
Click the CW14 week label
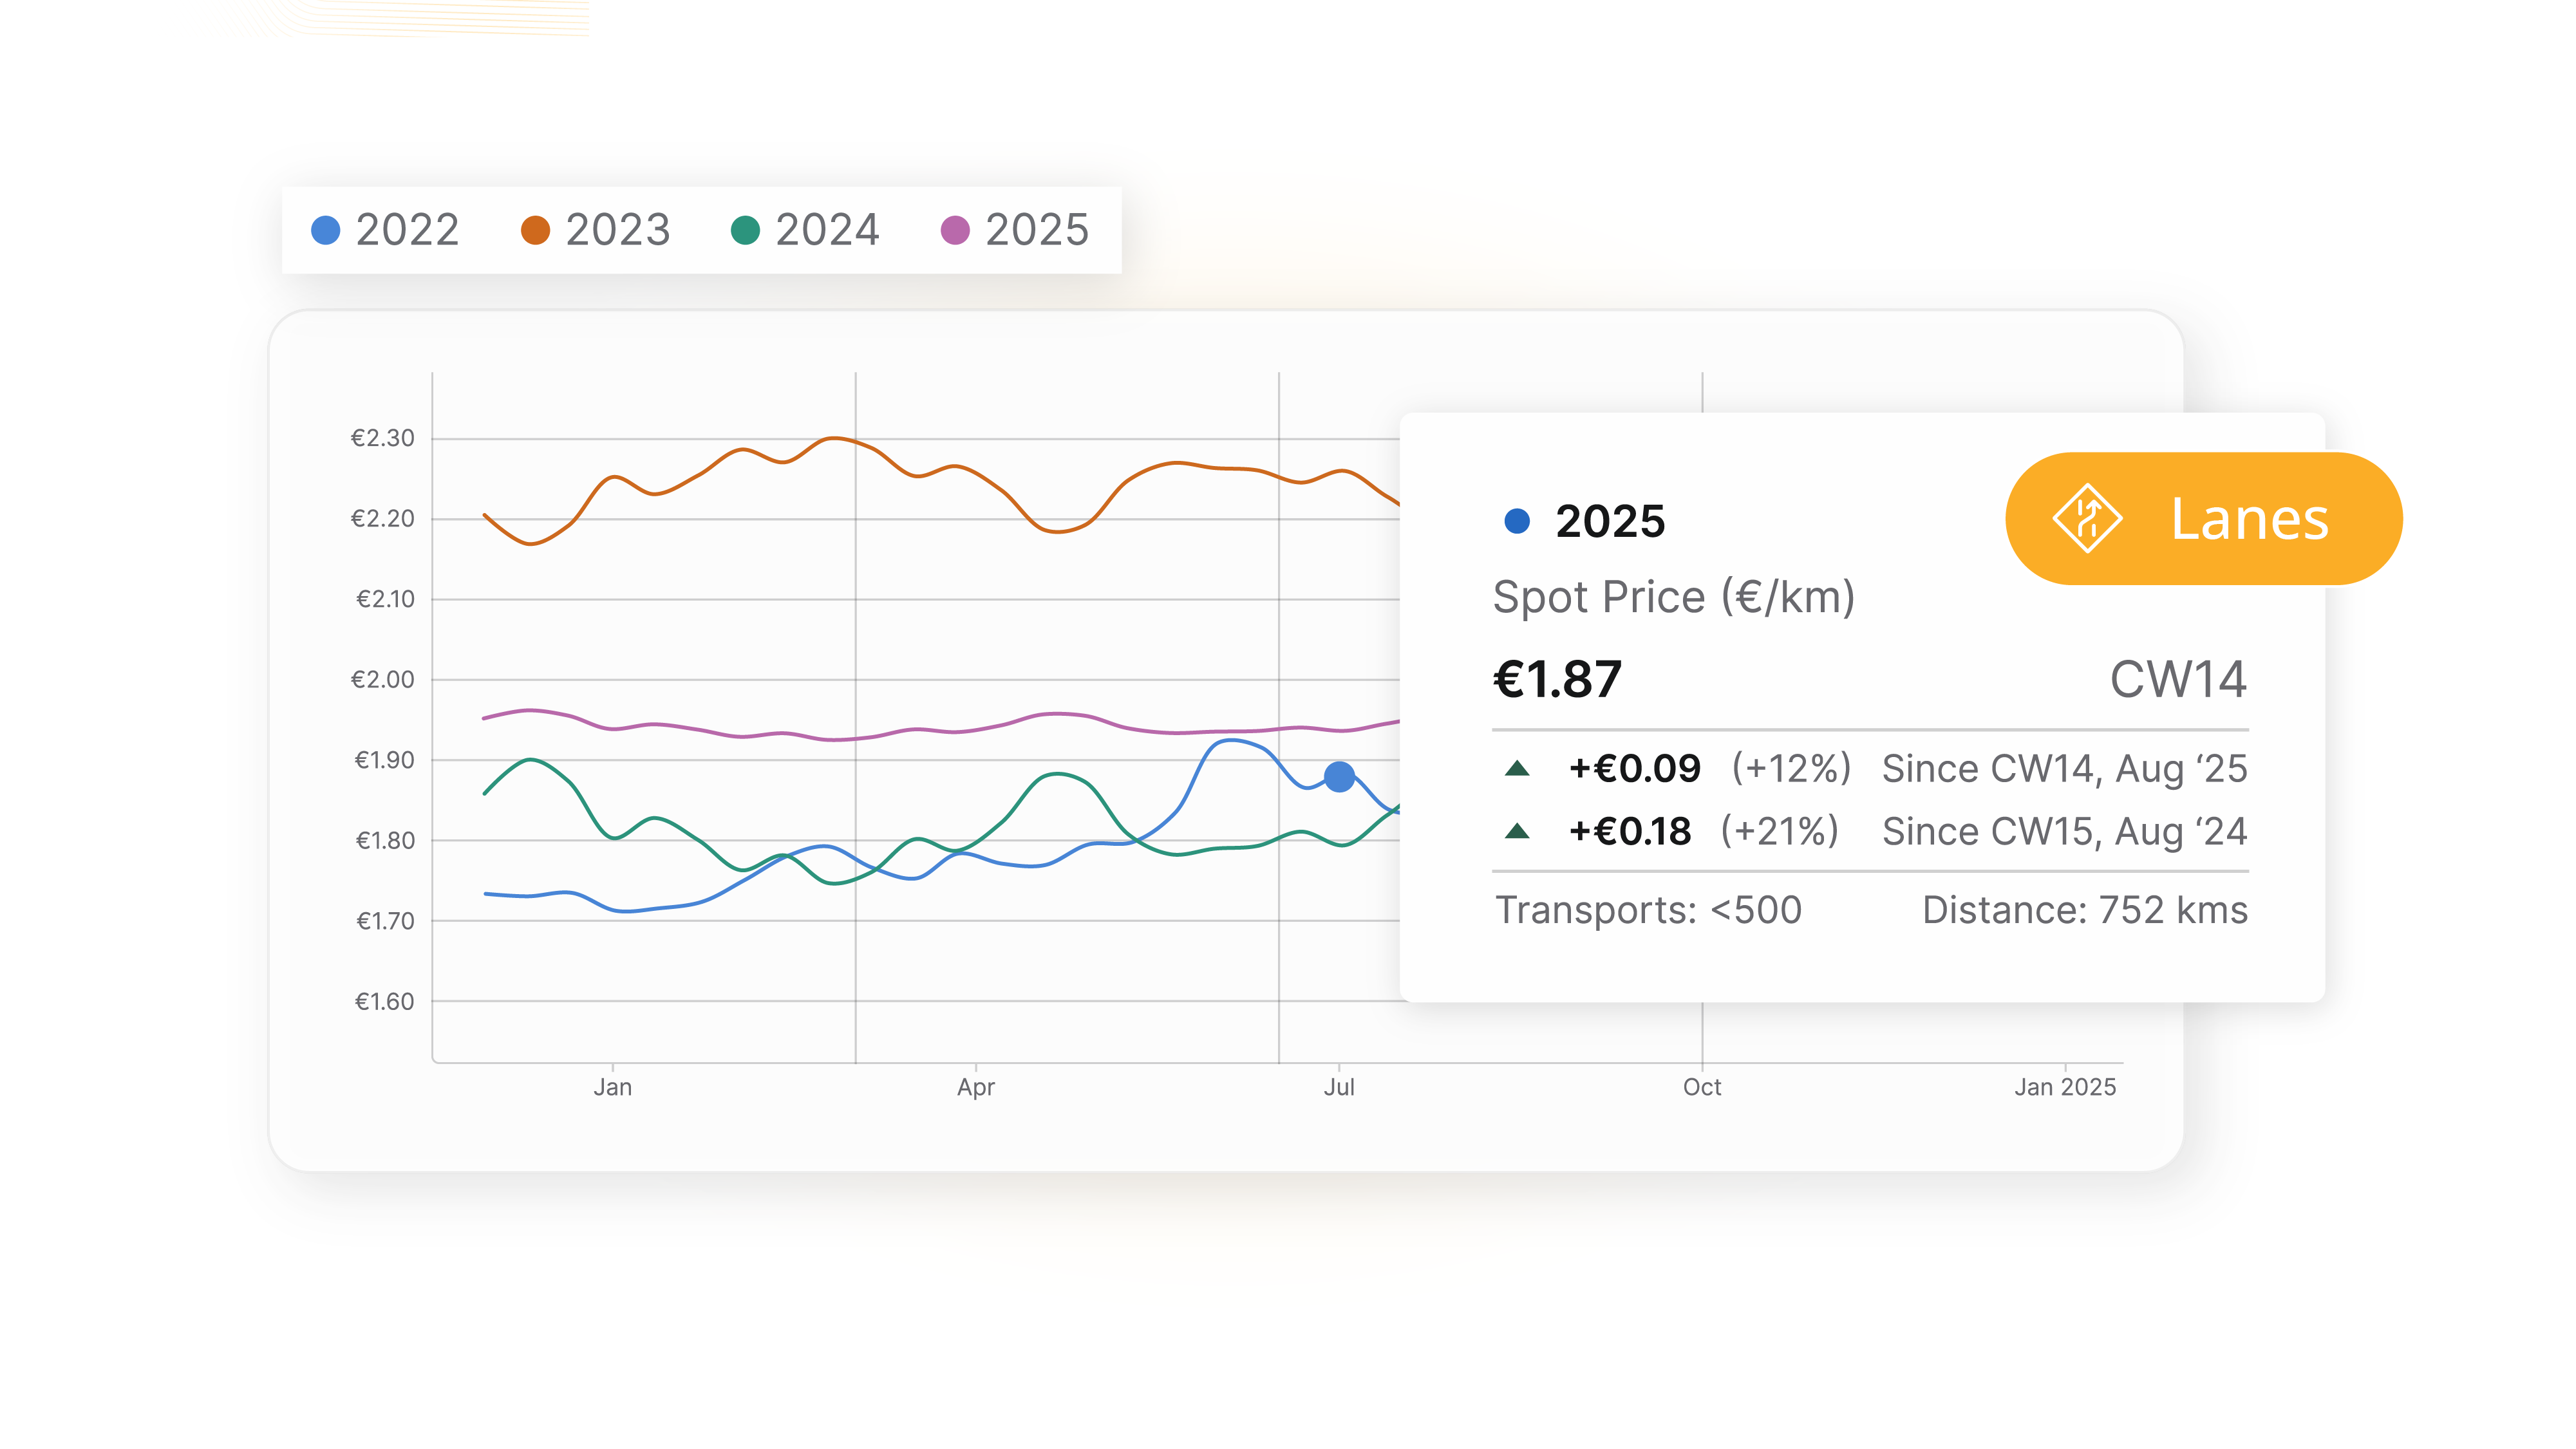pos(2178,680)
